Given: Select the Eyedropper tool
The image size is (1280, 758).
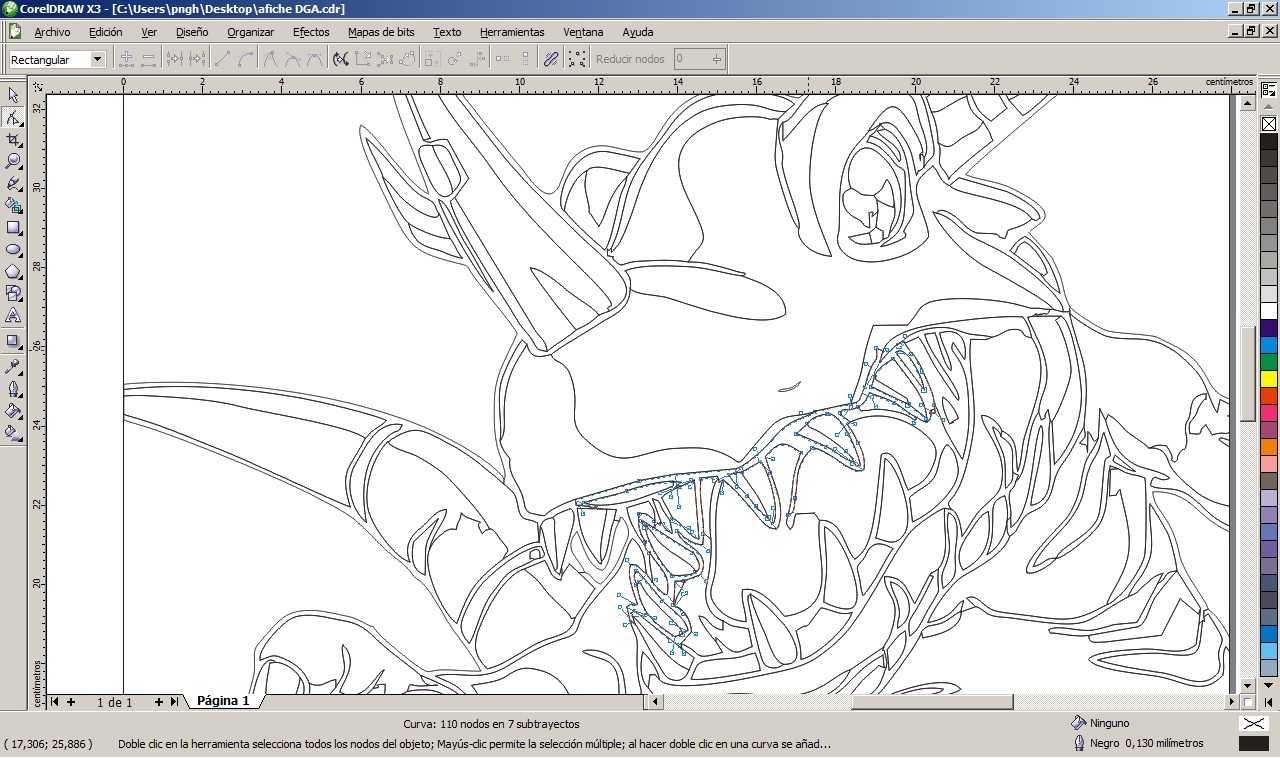Looking at the screenshot, I should (x=13, y=366).
